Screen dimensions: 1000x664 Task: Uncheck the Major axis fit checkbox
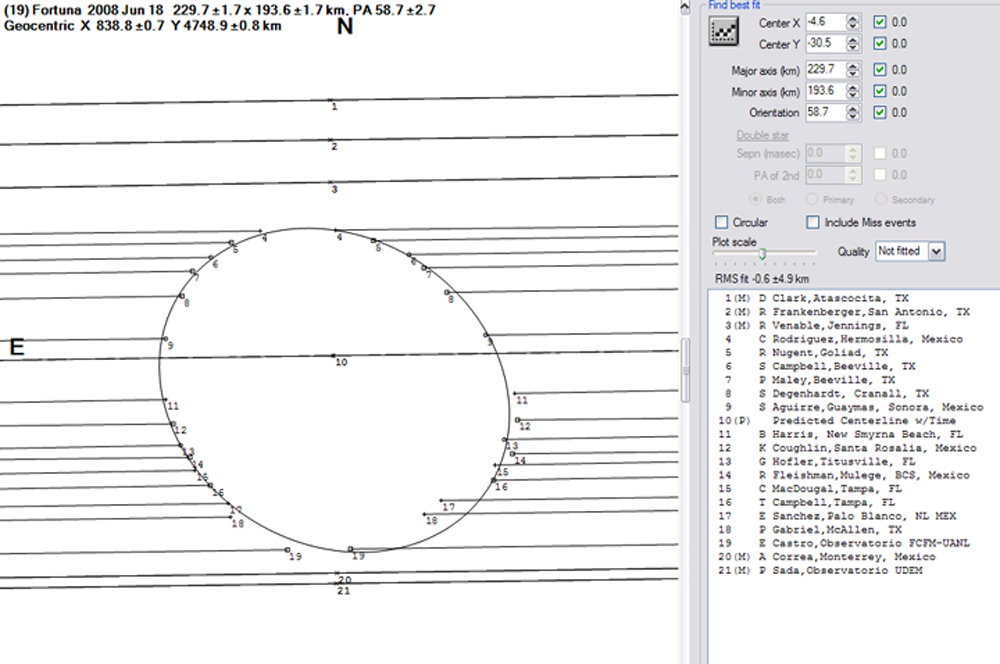coord(879,70)
